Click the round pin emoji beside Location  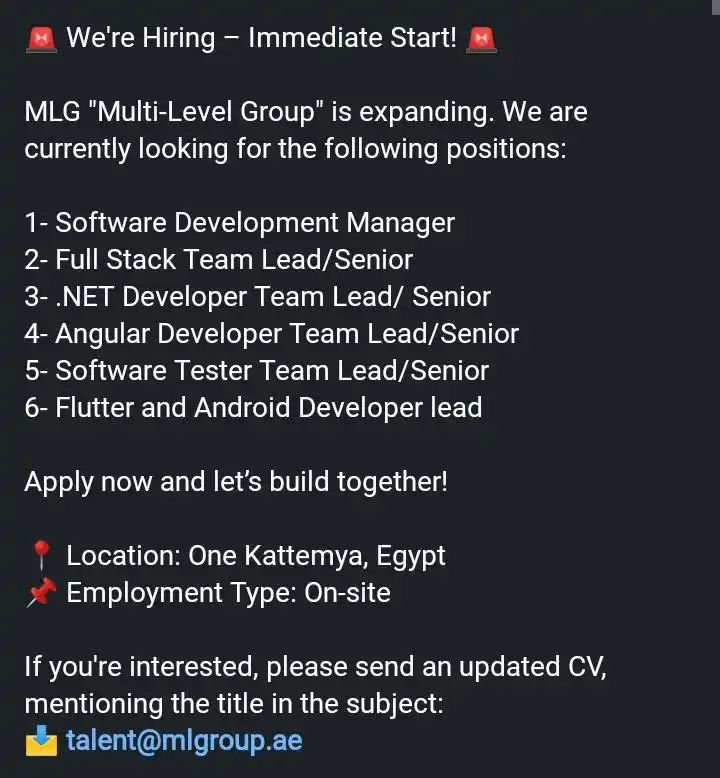41,556
